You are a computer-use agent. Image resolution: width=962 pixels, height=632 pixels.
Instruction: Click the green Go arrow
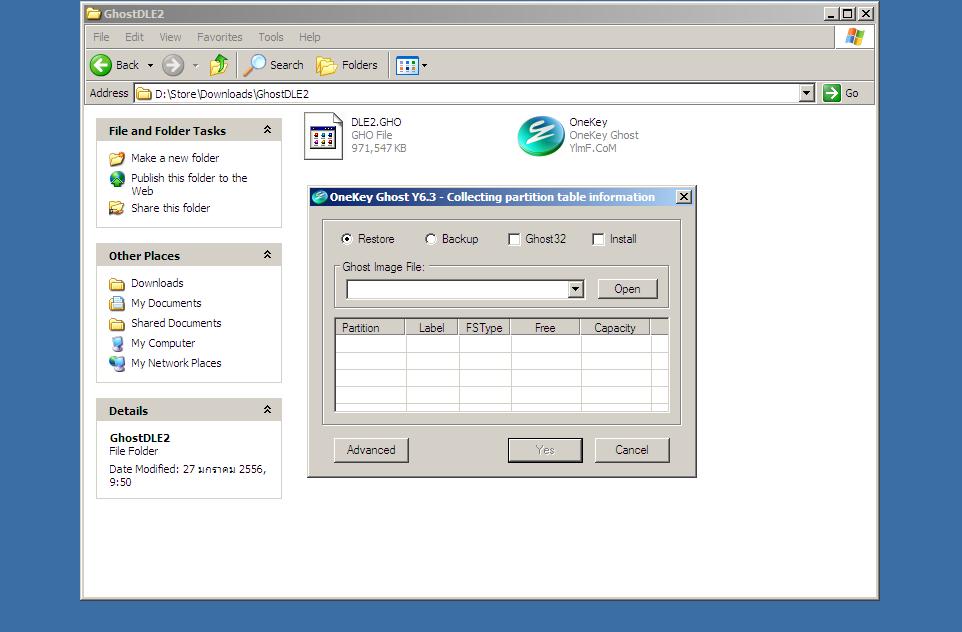point(832,93)
